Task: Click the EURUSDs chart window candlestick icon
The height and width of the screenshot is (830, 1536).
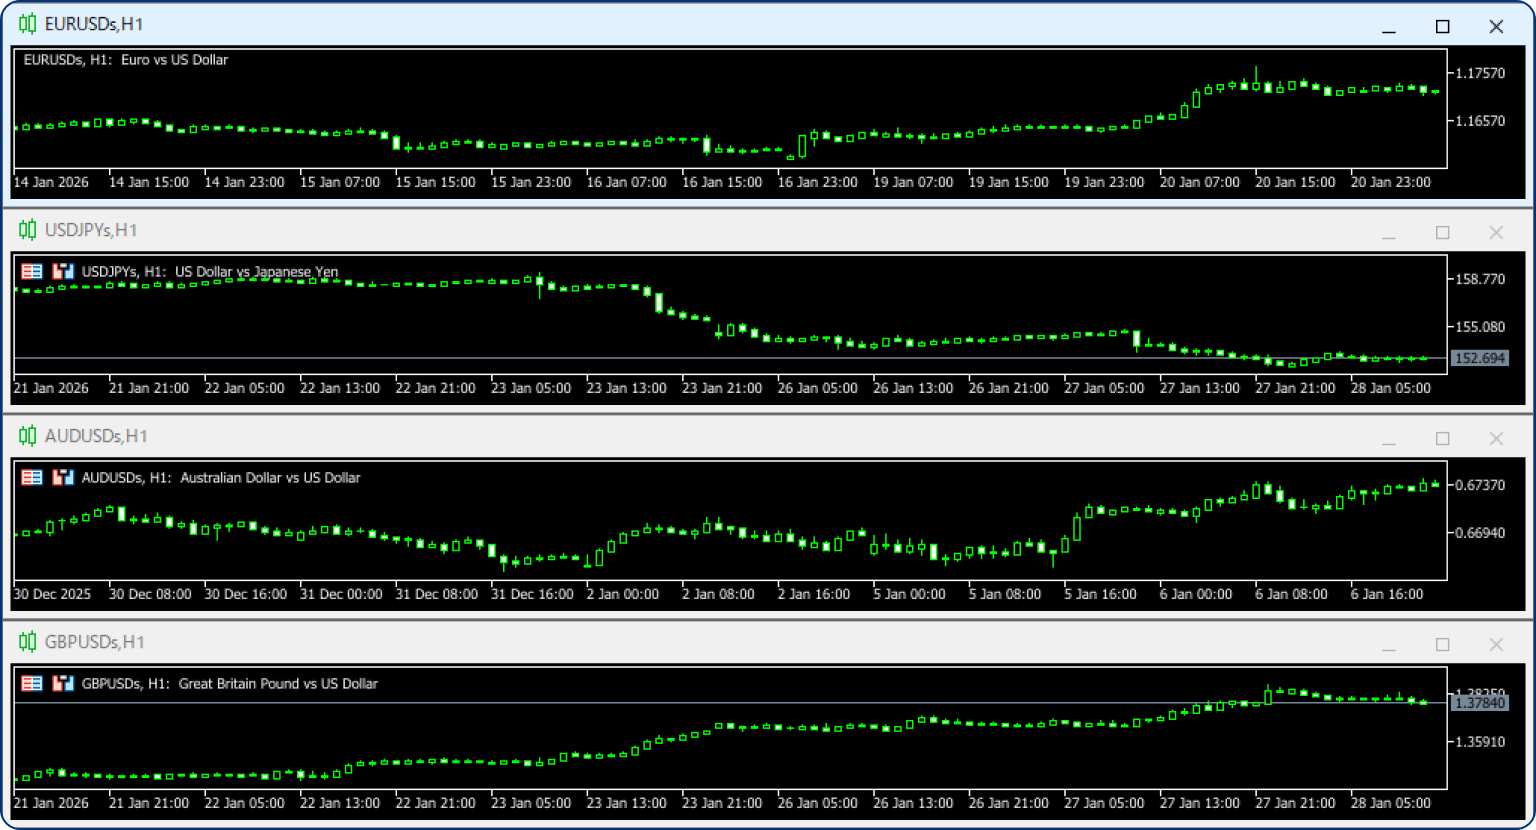Action: (27, 25)
